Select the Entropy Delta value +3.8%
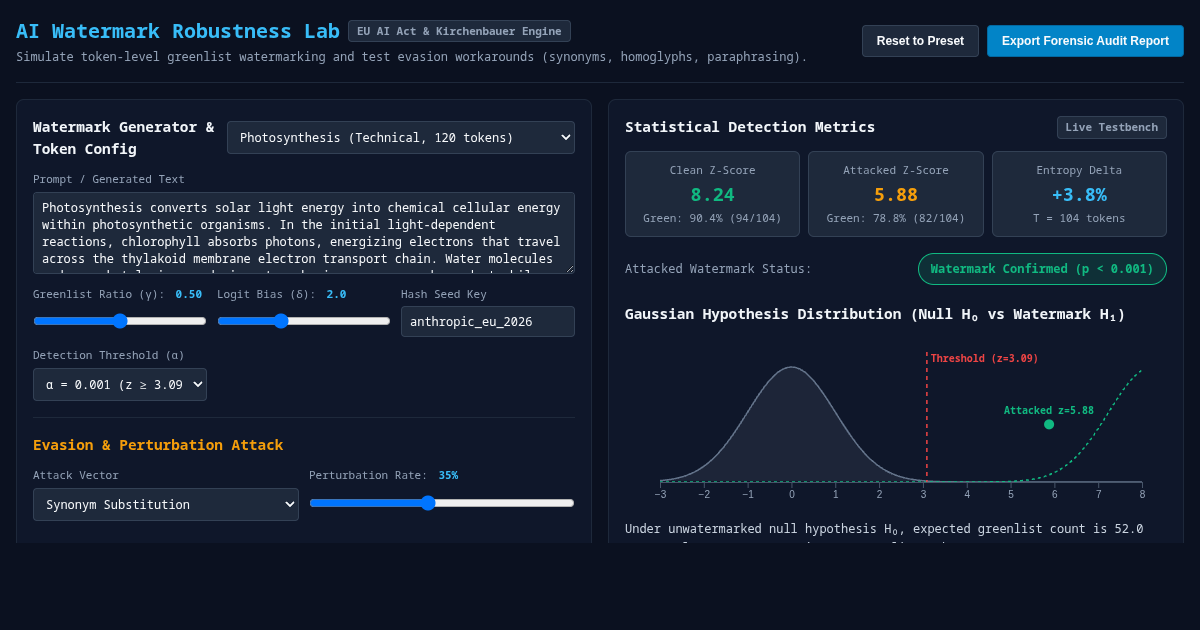This screenshot has width=1200, height=630. (x=1079, y=195)
